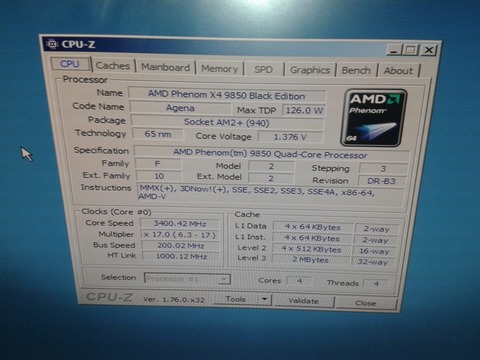Viewport: 480px width, 360px height.
Task: Click the AMD Phenom logo image
Action: tap(373, 118)
